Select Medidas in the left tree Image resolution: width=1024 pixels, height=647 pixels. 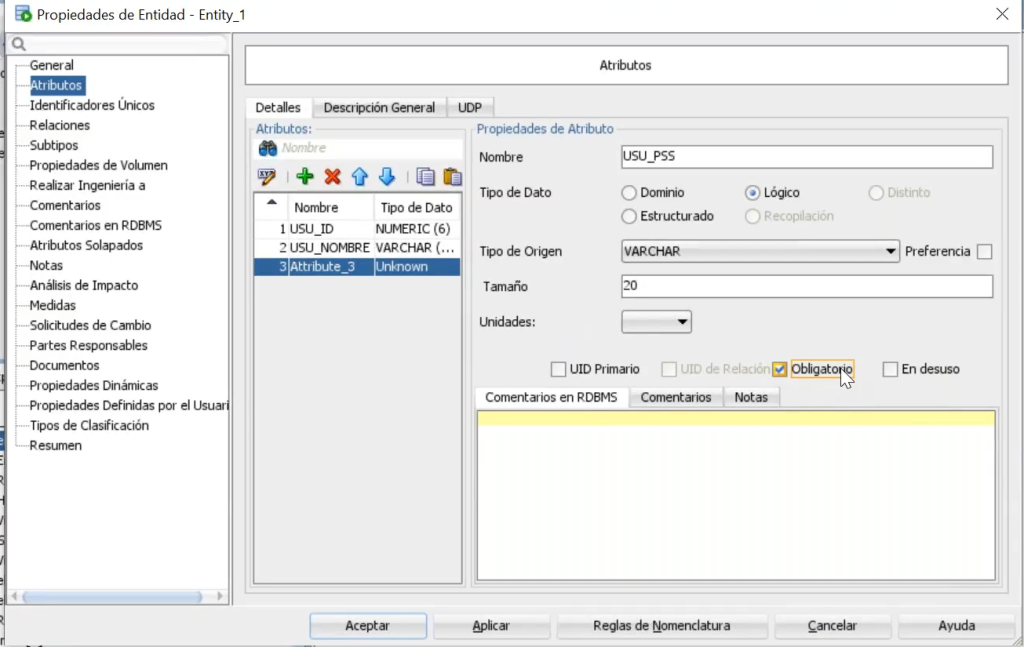(53, 306)
